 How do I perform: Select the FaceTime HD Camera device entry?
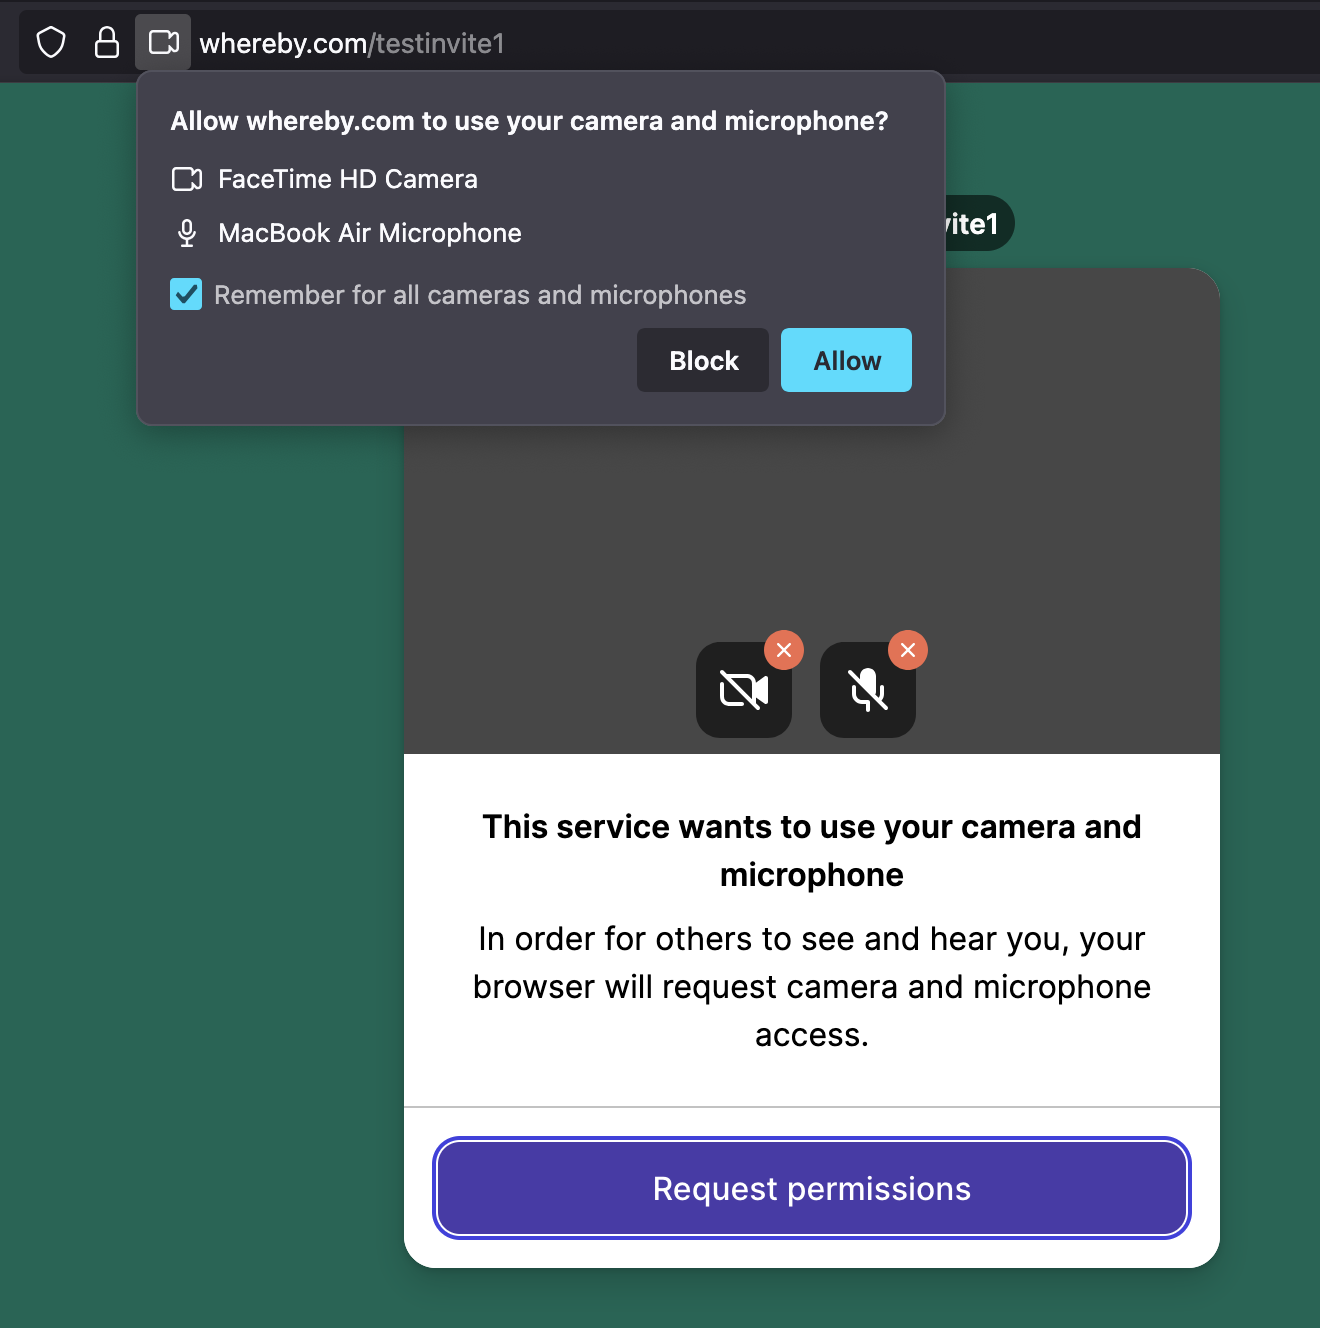pos(347,179)
